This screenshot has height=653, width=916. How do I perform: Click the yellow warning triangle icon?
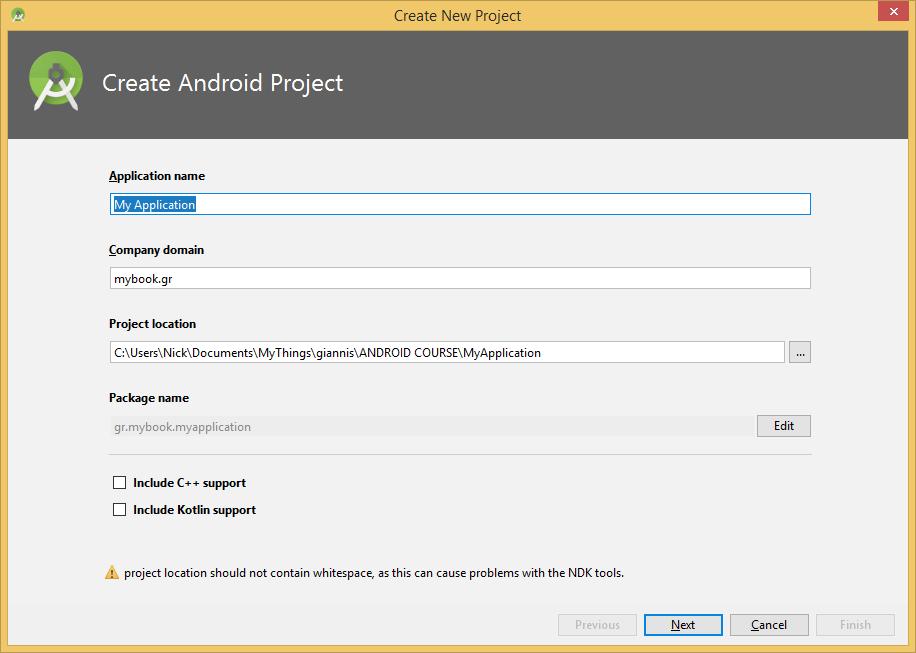[112, 573]
